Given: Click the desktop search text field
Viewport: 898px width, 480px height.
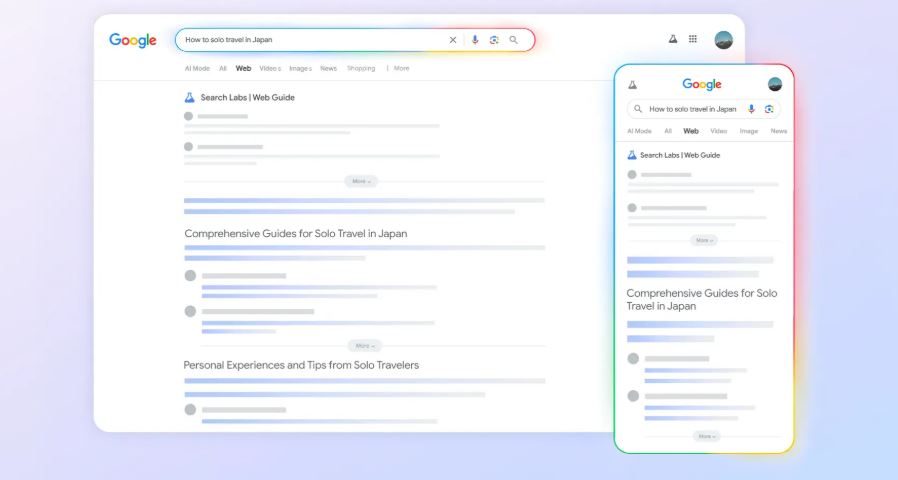Looking at the screenshot, I should coord(310,40).
